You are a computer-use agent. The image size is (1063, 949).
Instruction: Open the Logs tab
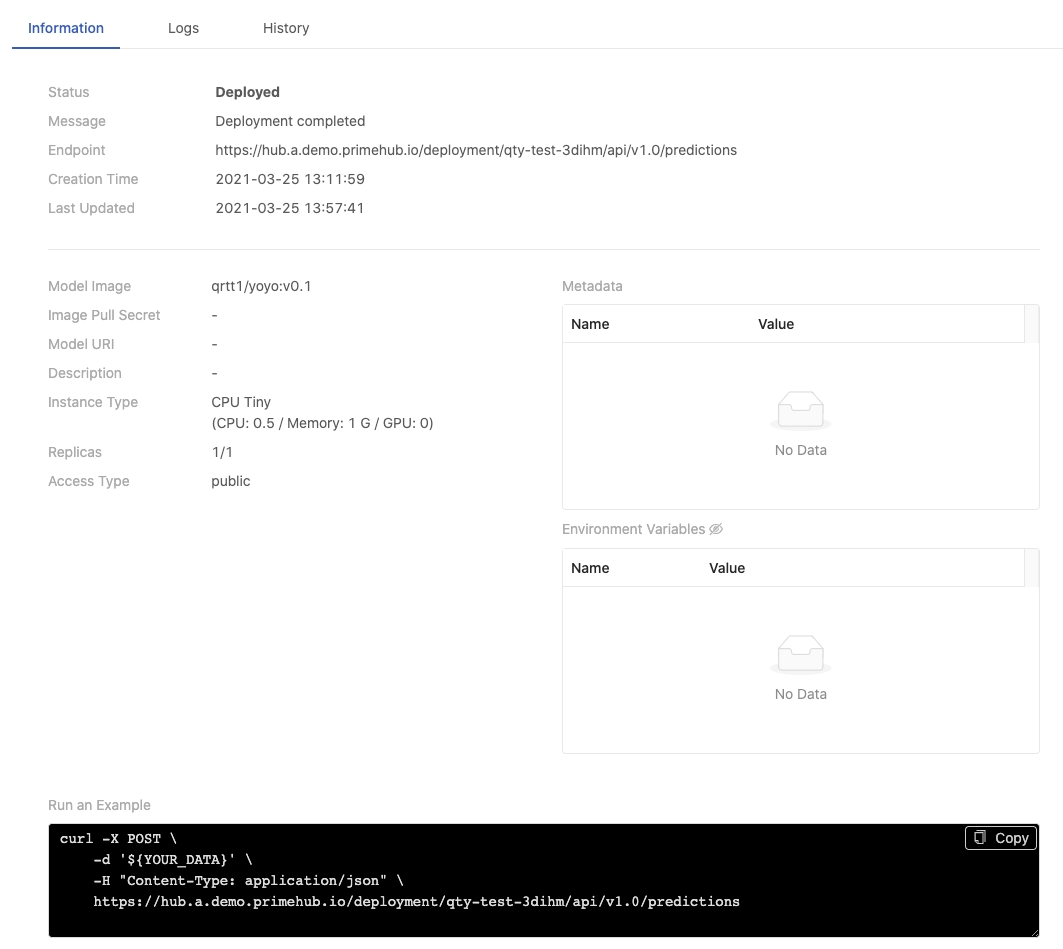coord(183,28)
